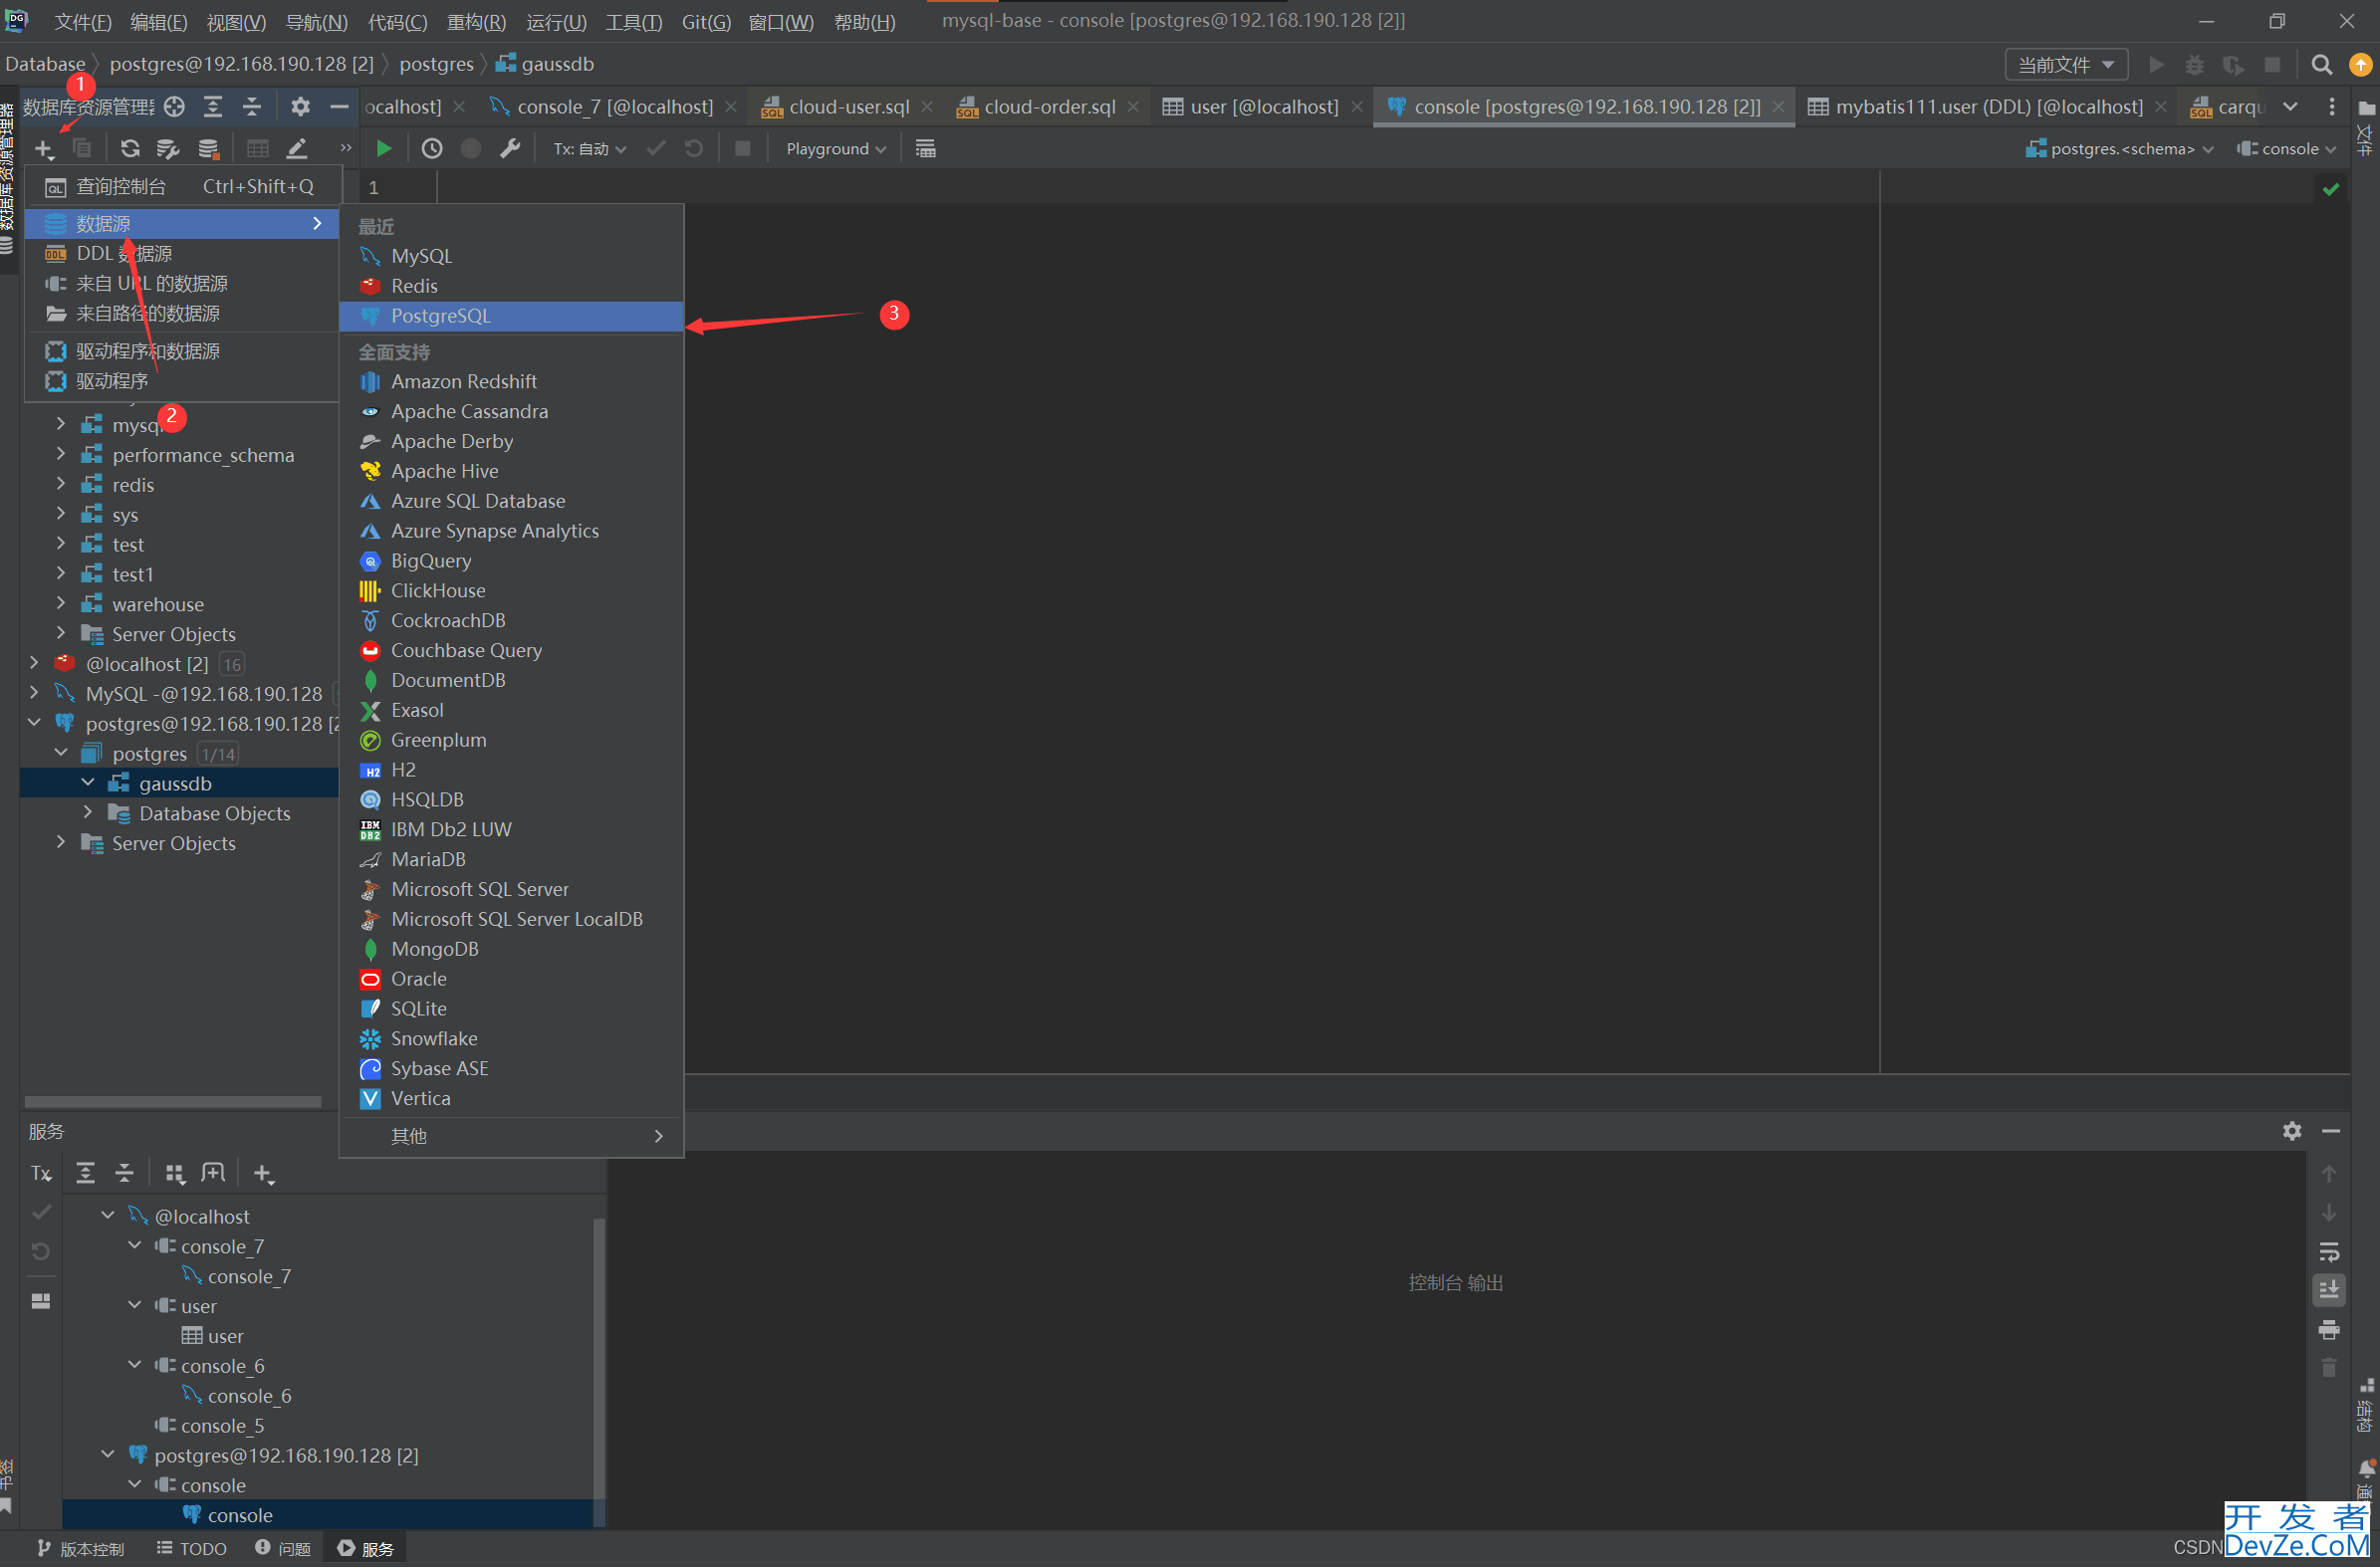2380x1567 pixels.
Task: Click DDL mapping stack icon in database toolbar
Action: [208, 148]
